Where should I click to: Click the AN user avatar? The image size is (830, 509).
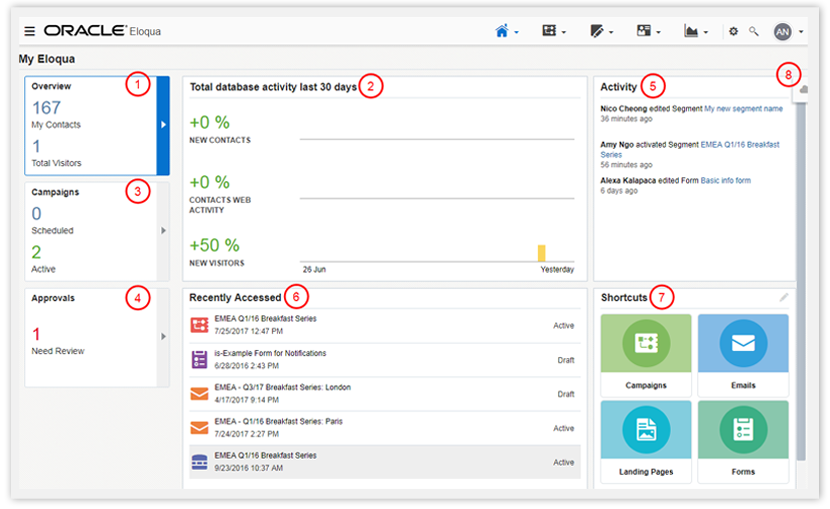[783, 32]
